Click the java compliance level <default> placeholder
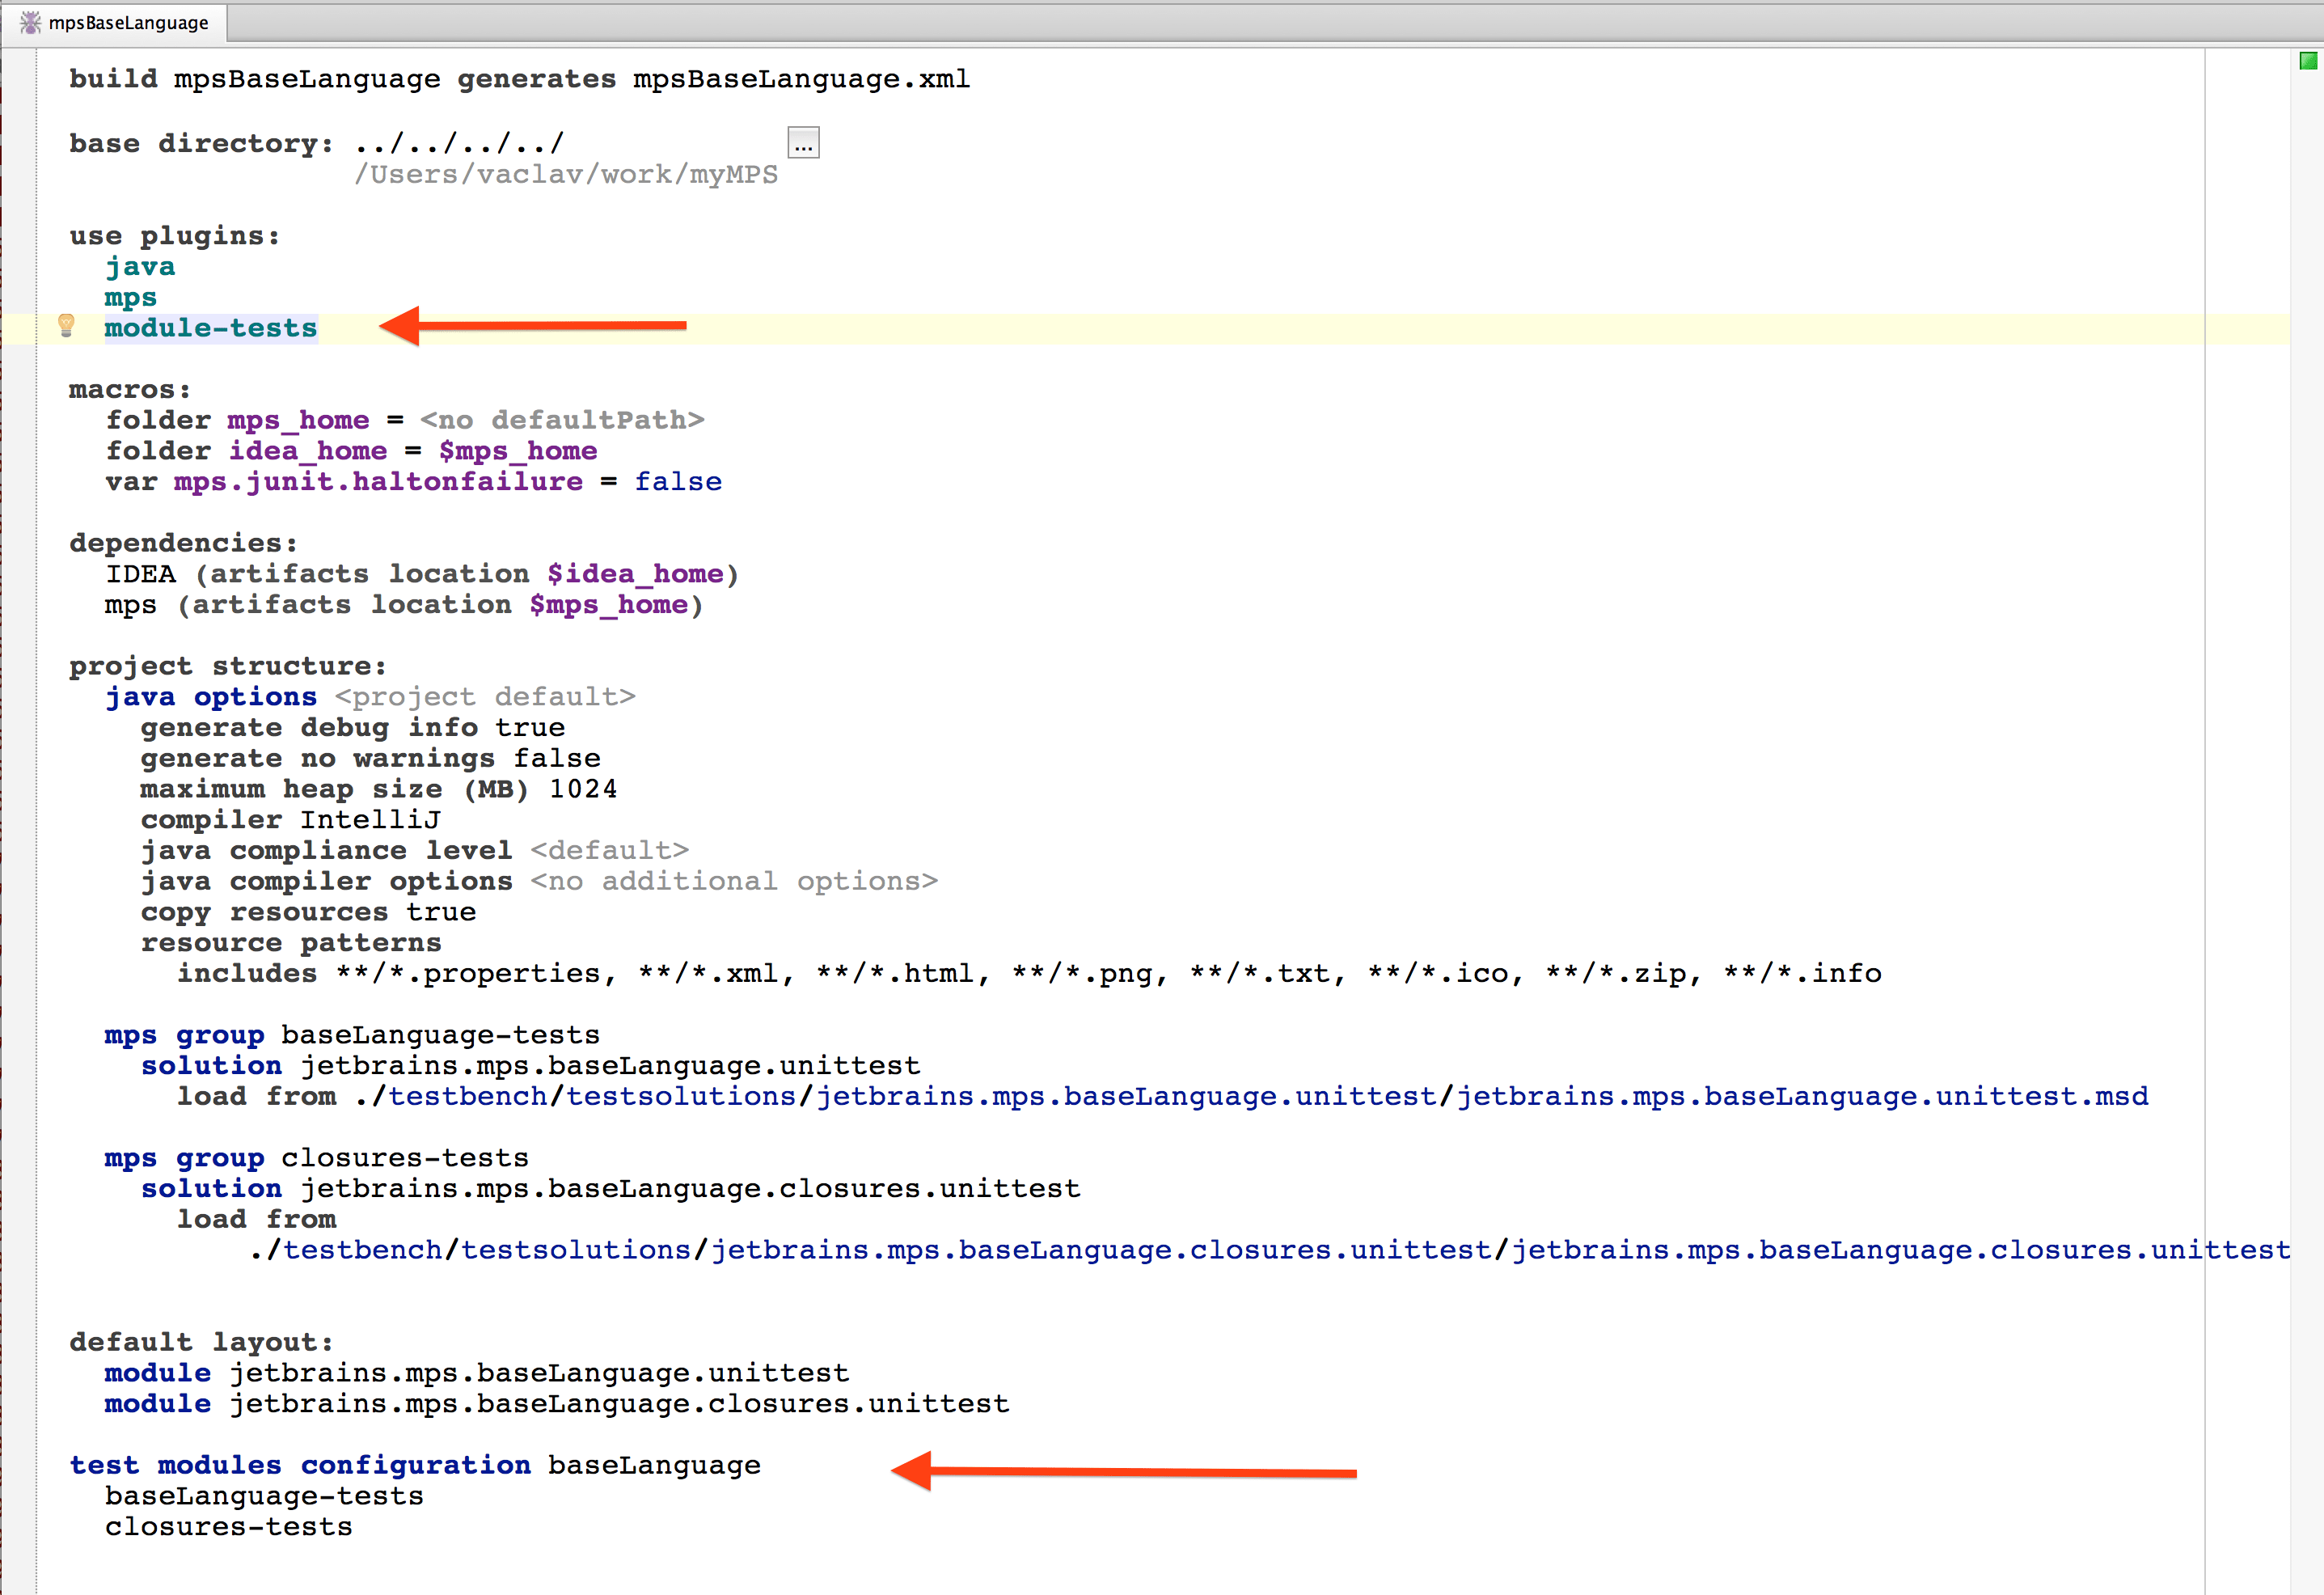This screenshot has height=1595, width=2324. pos(609,851)
